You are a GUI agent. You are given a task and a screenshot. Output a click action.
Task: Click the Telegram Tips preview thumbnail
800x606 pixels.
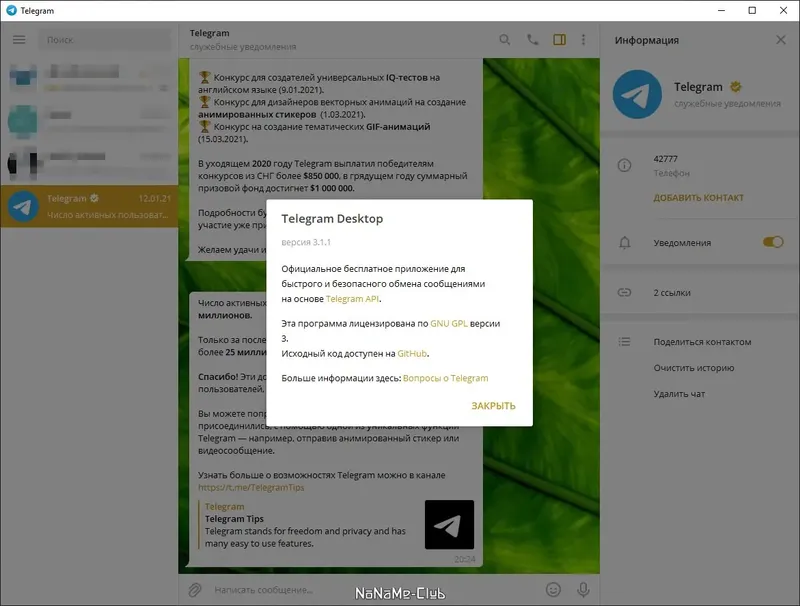coord(449,524)
